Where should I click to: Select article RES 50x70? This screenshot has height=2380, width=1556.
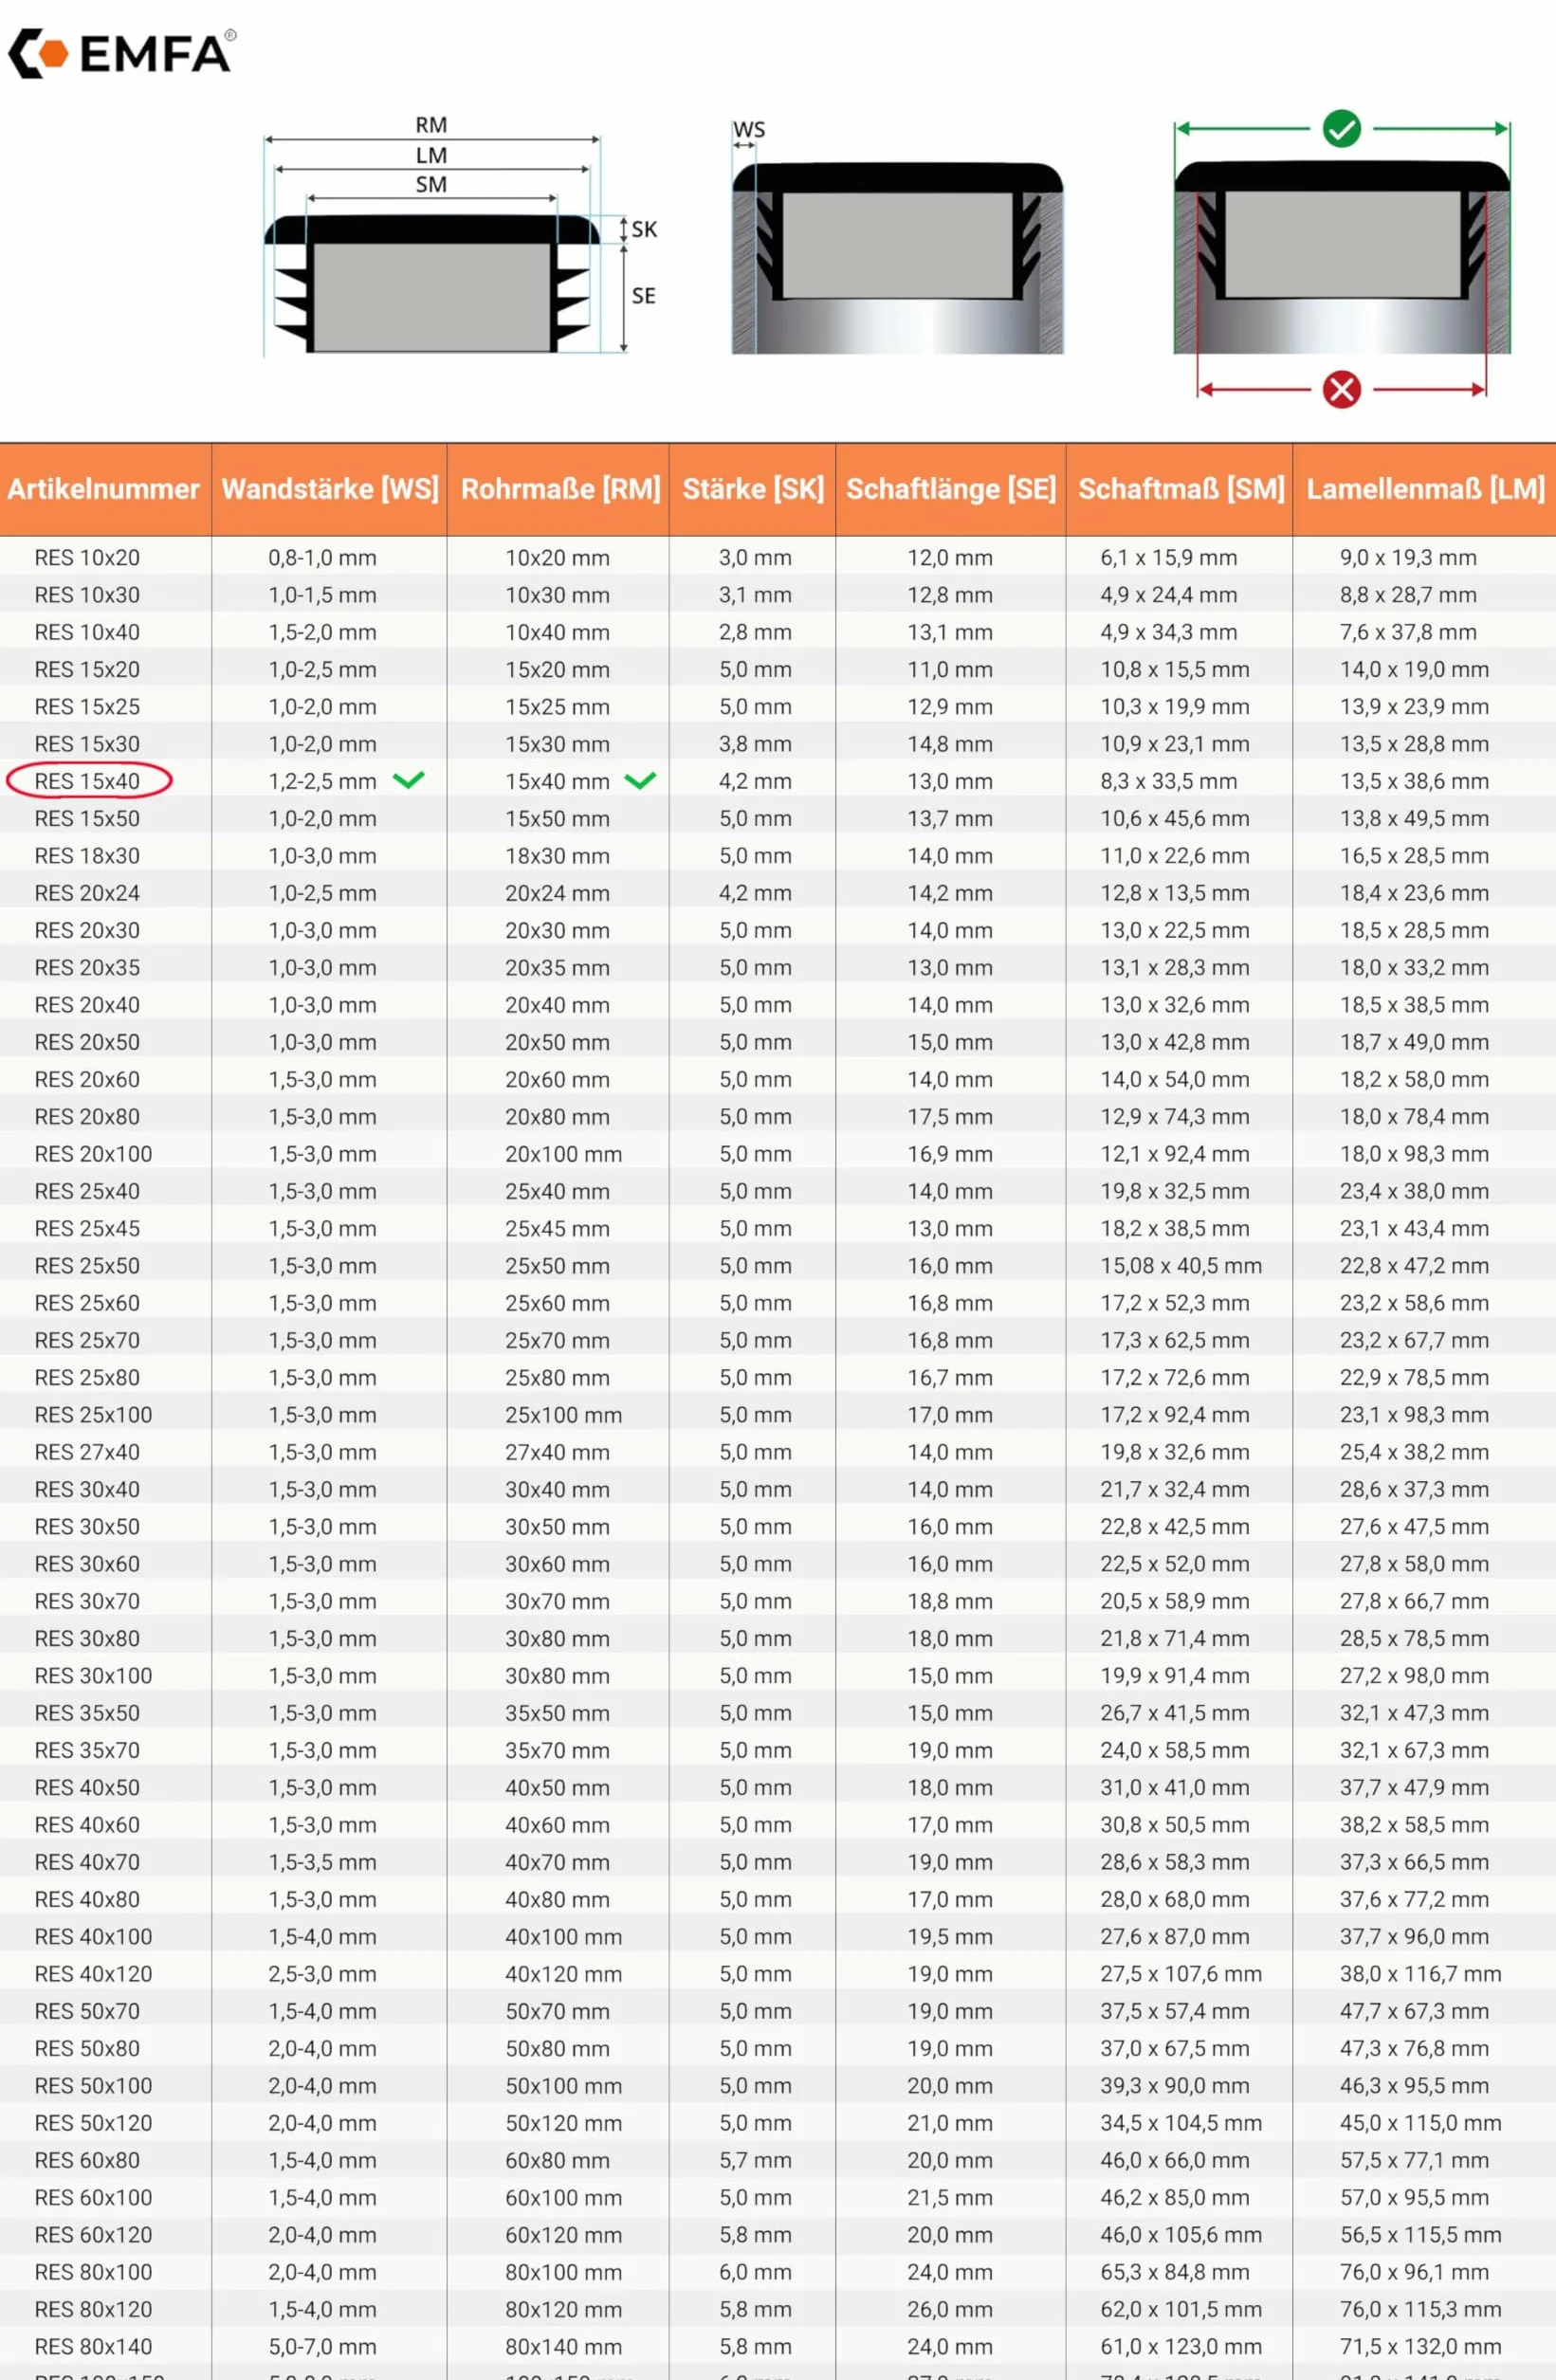87,2011
